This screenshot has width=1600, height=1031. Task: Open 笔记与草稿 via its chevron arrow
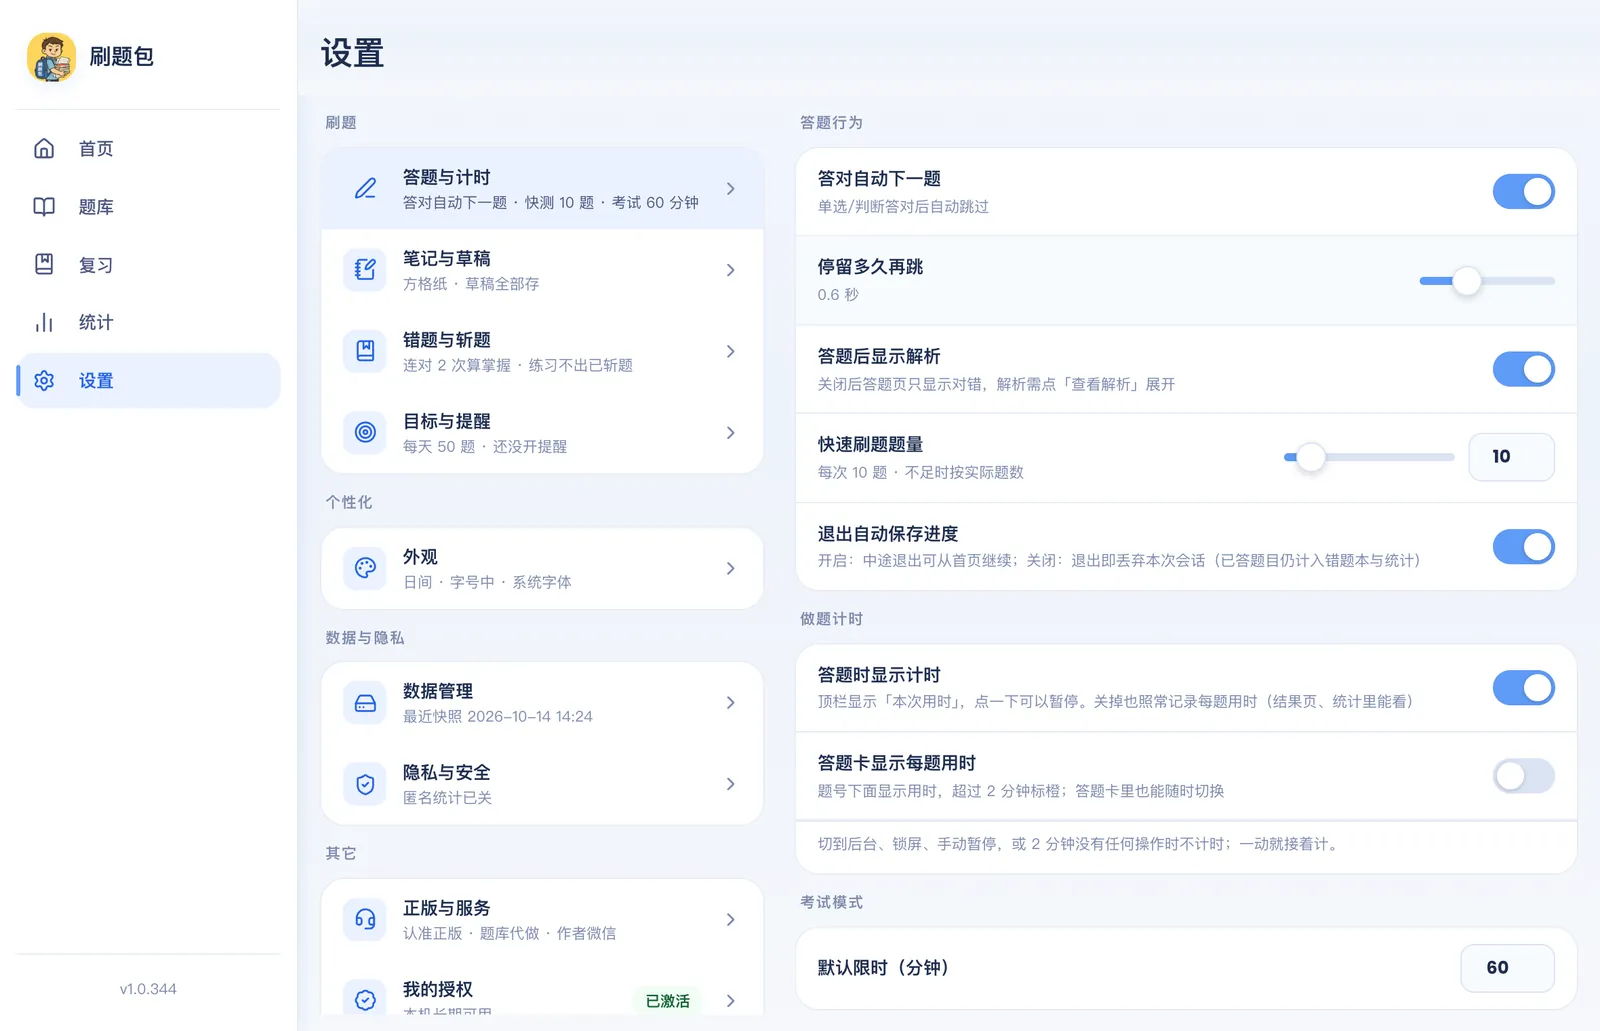click(731, 270)
